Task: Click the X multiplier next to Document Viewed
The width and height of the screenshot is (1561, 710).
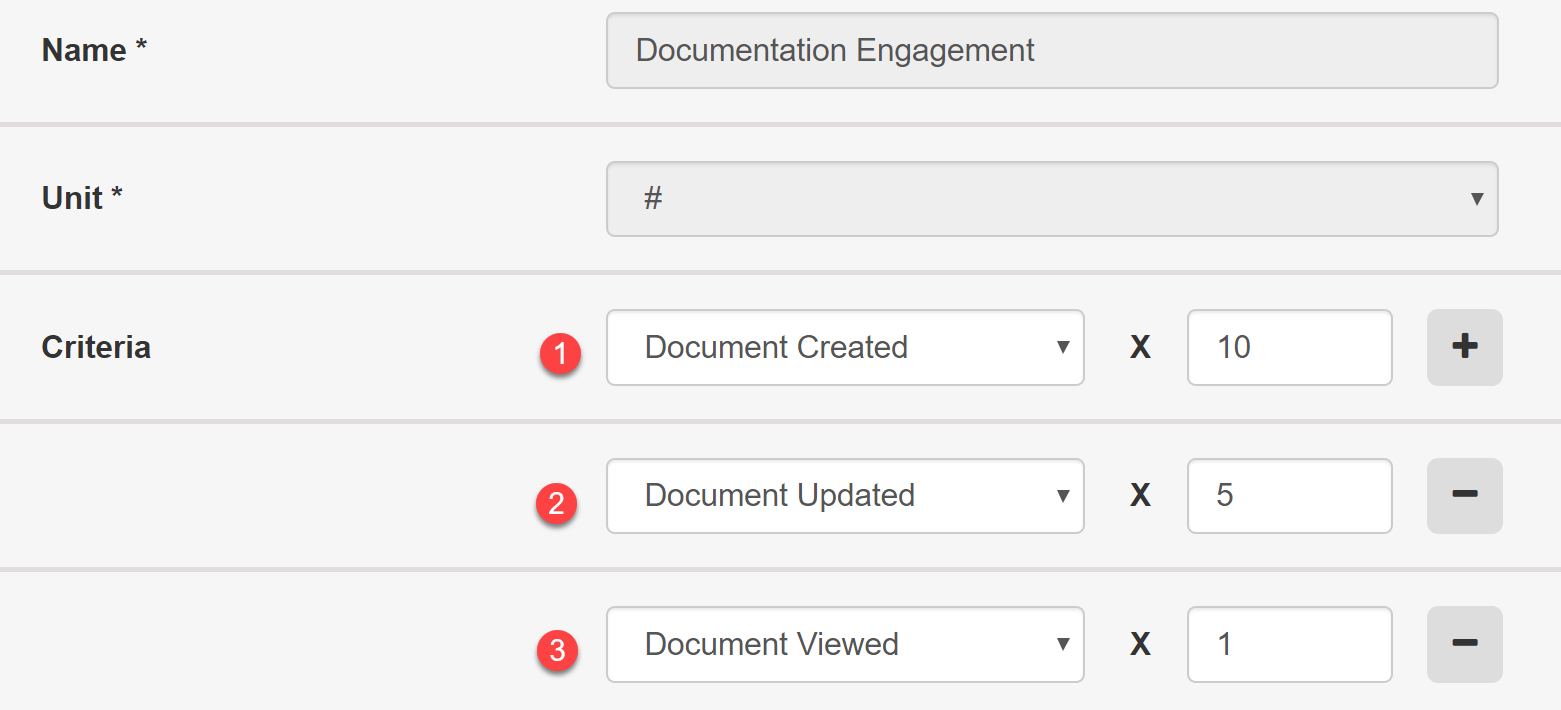Action: click(x=1139, y=644)
